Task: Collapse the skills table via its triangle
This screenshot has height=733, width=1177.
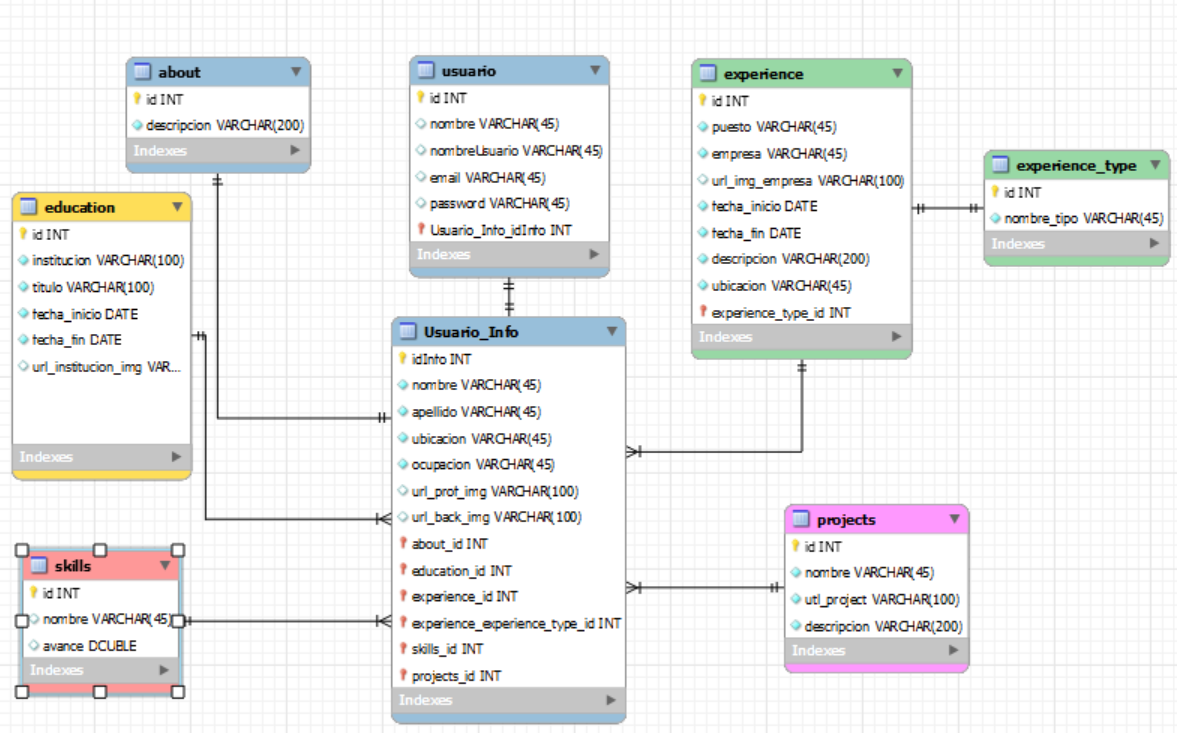Action: pos(165,566)
